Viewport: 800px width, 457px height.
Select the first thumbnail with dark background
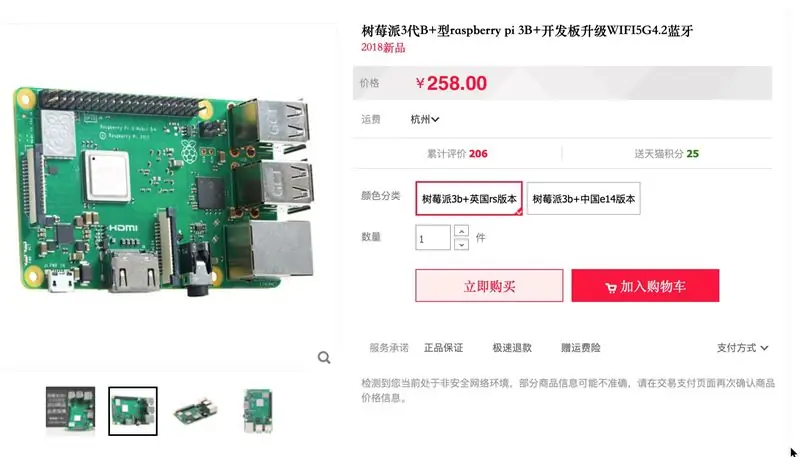tap(70, 411)
